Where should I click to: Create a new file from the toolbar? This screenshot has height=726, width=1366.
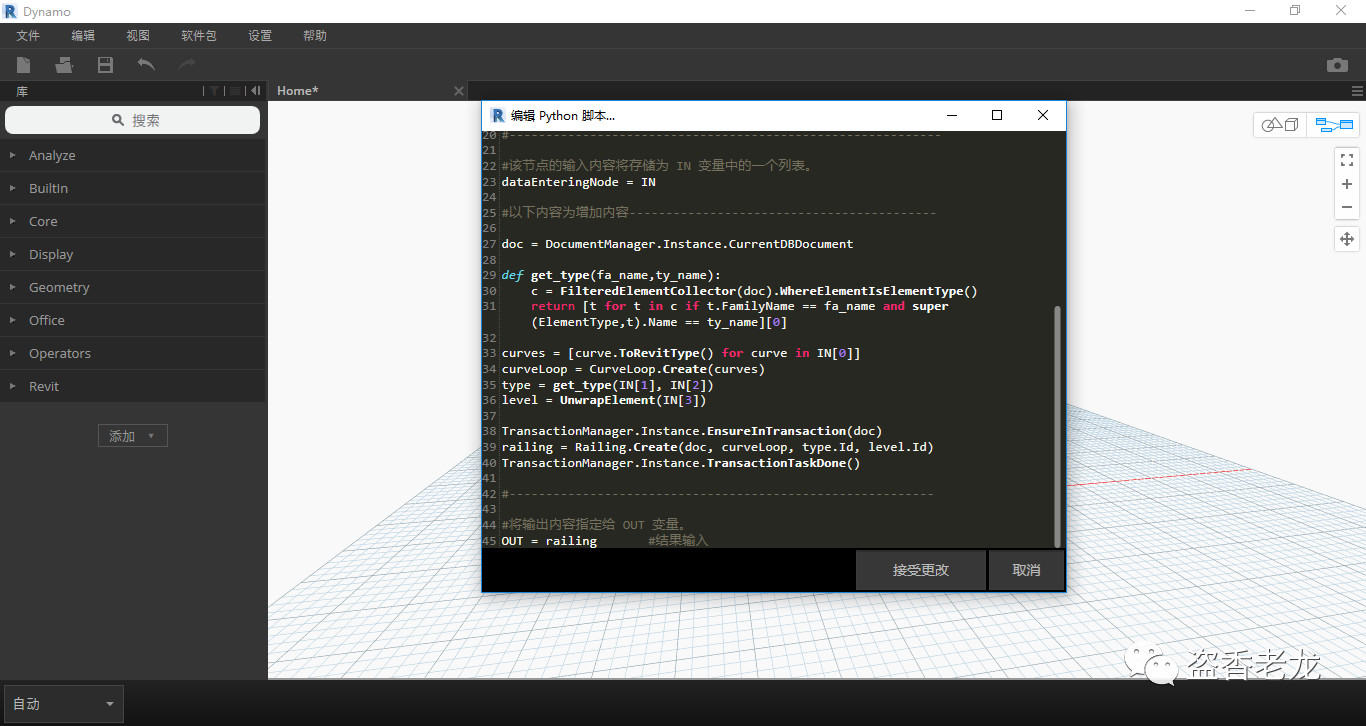point(23,65)
